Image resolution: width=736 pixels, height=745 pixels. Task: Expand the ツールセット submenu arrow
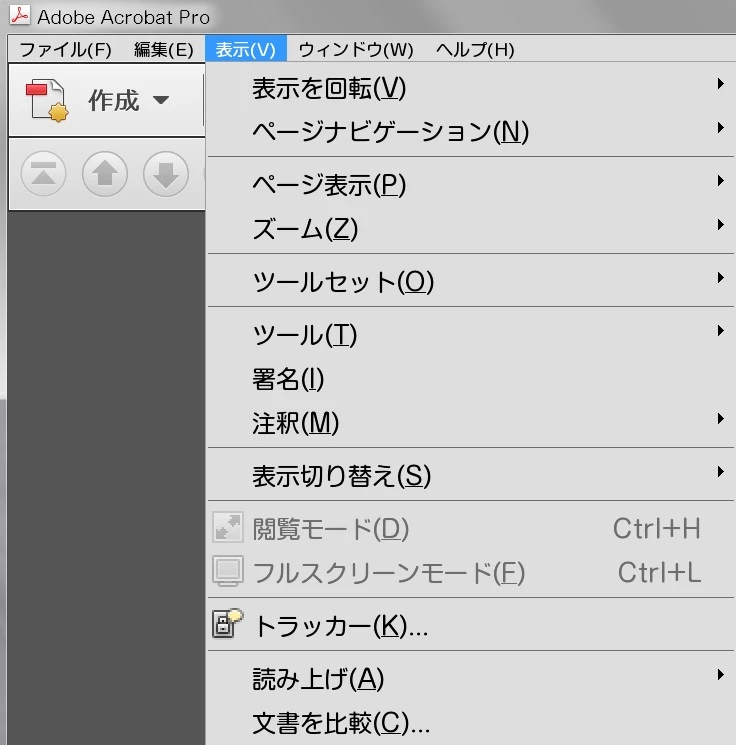(x=721, y=277)
